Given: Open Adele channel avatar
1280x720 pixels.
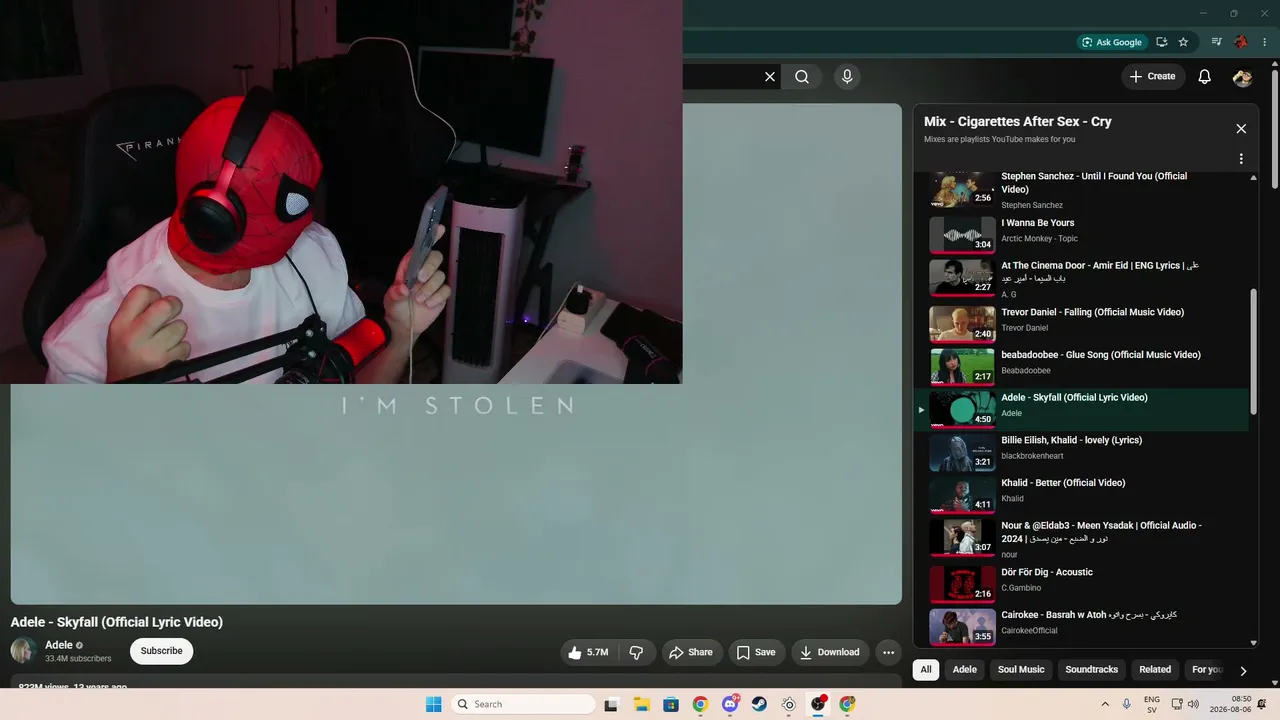Looking at the screenshot, I should click(x=23, y=651).
